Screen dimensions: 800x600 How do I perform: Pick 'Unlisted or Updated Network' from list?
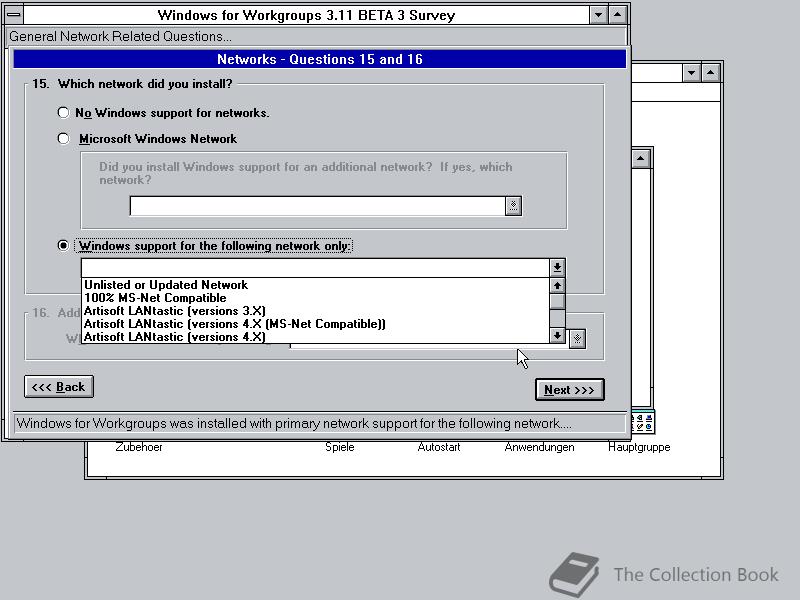pyautogui.click(x=315, y=285)
